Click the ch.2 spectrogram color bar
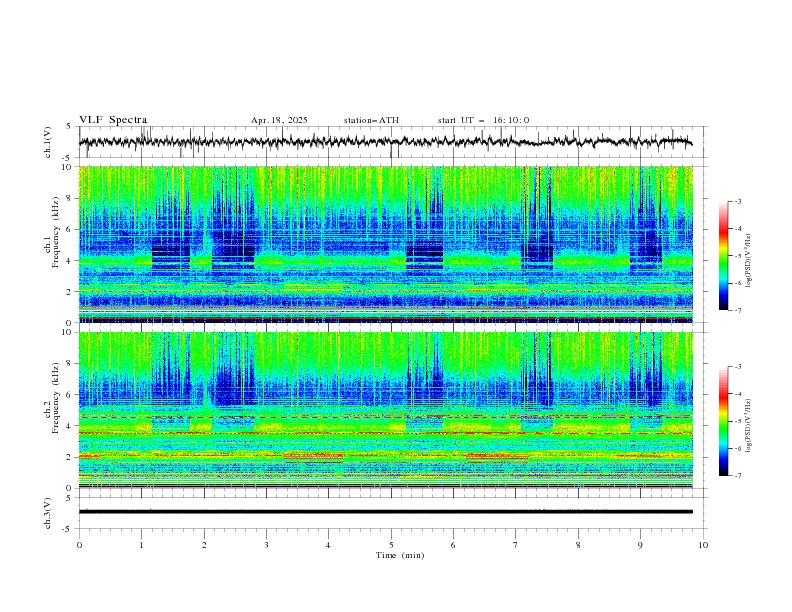Image resolution: width=792 pixels, height=612 pixels. [x=723, y=421]
